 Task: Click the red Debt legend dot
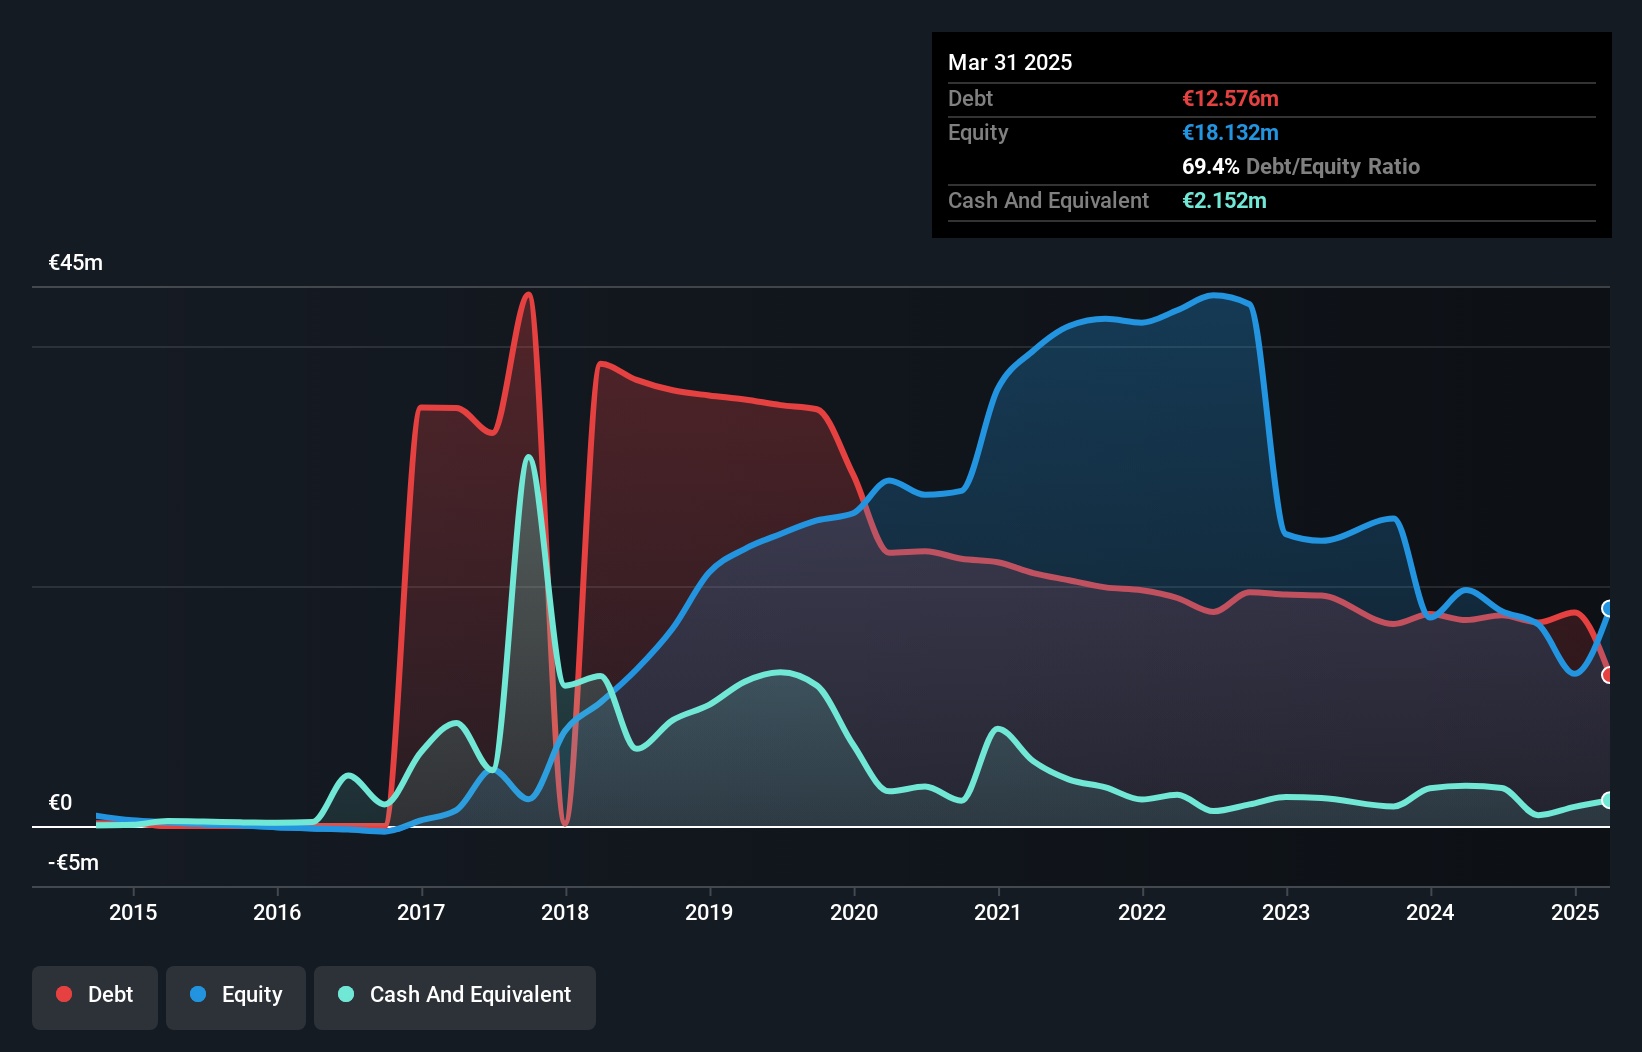coord(63,994)
